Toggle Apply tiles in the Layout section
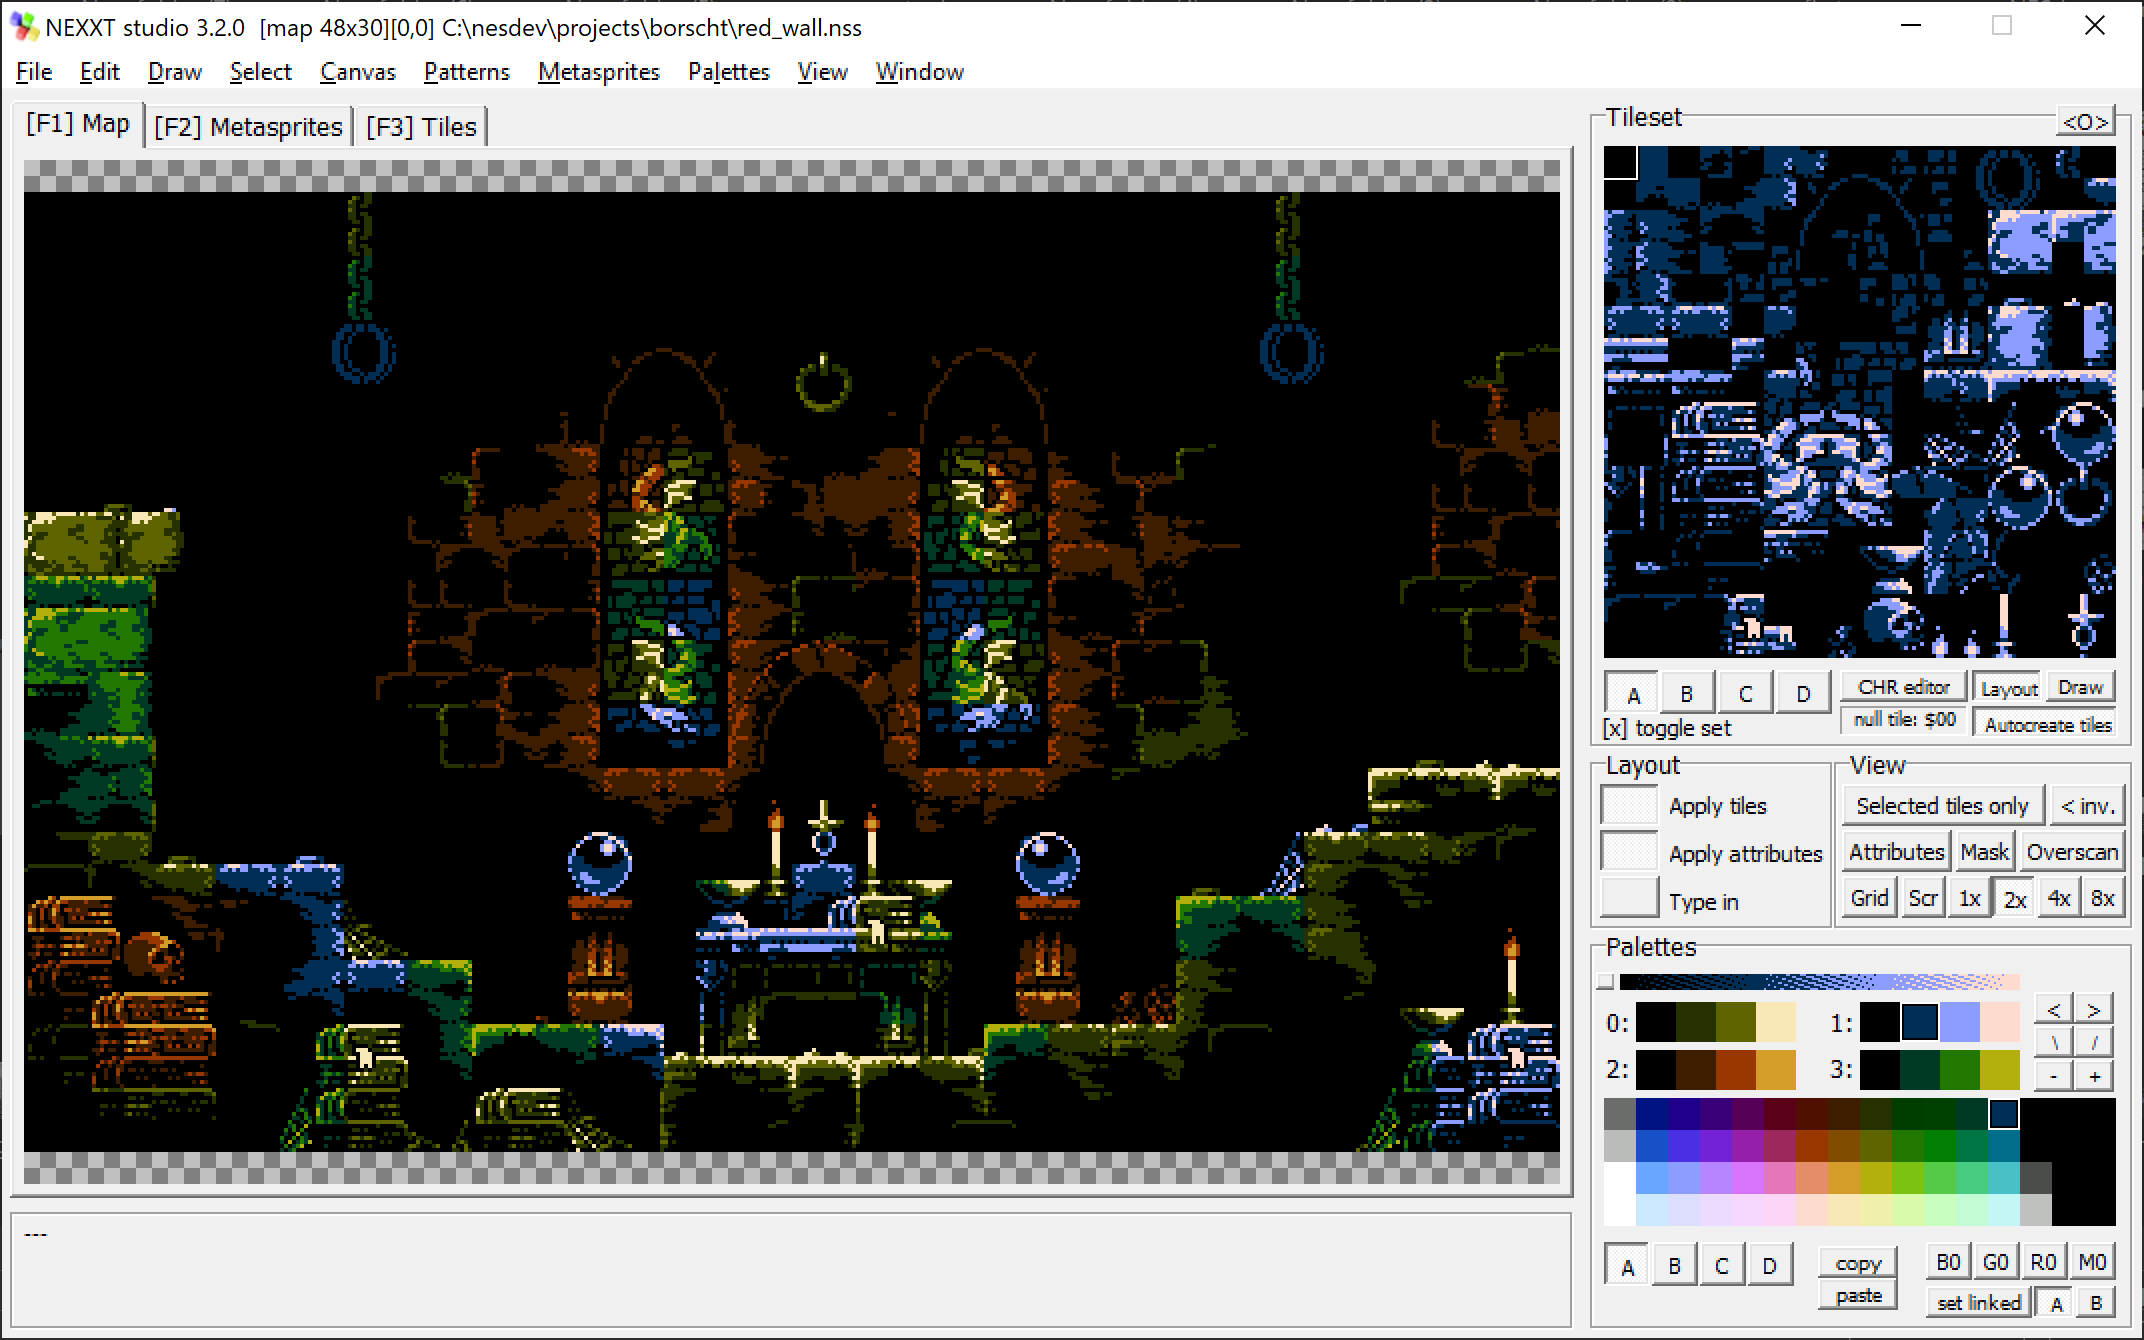Screen dimensions: 2144x1340 (x=1630, y=806)
